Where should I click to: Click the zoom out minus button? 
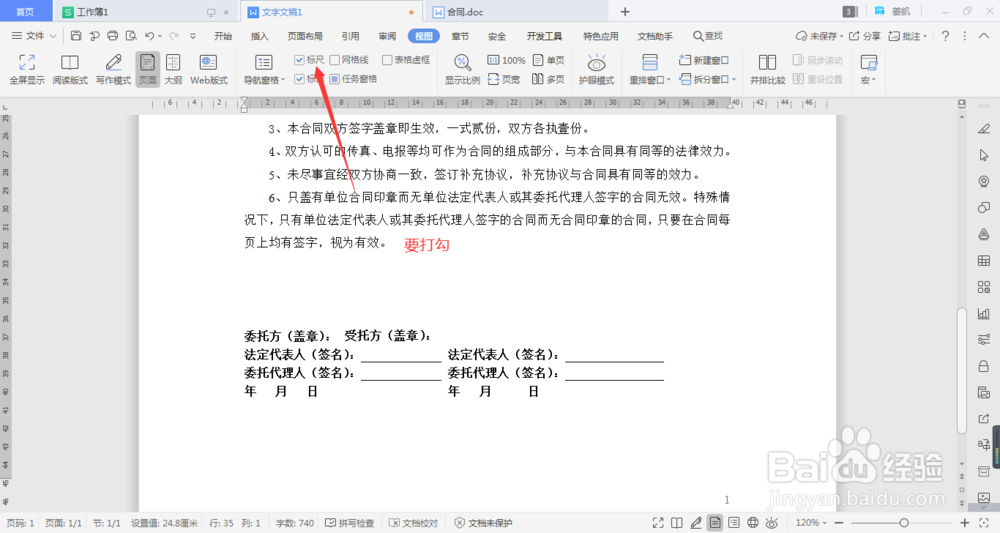pos(839,523)
